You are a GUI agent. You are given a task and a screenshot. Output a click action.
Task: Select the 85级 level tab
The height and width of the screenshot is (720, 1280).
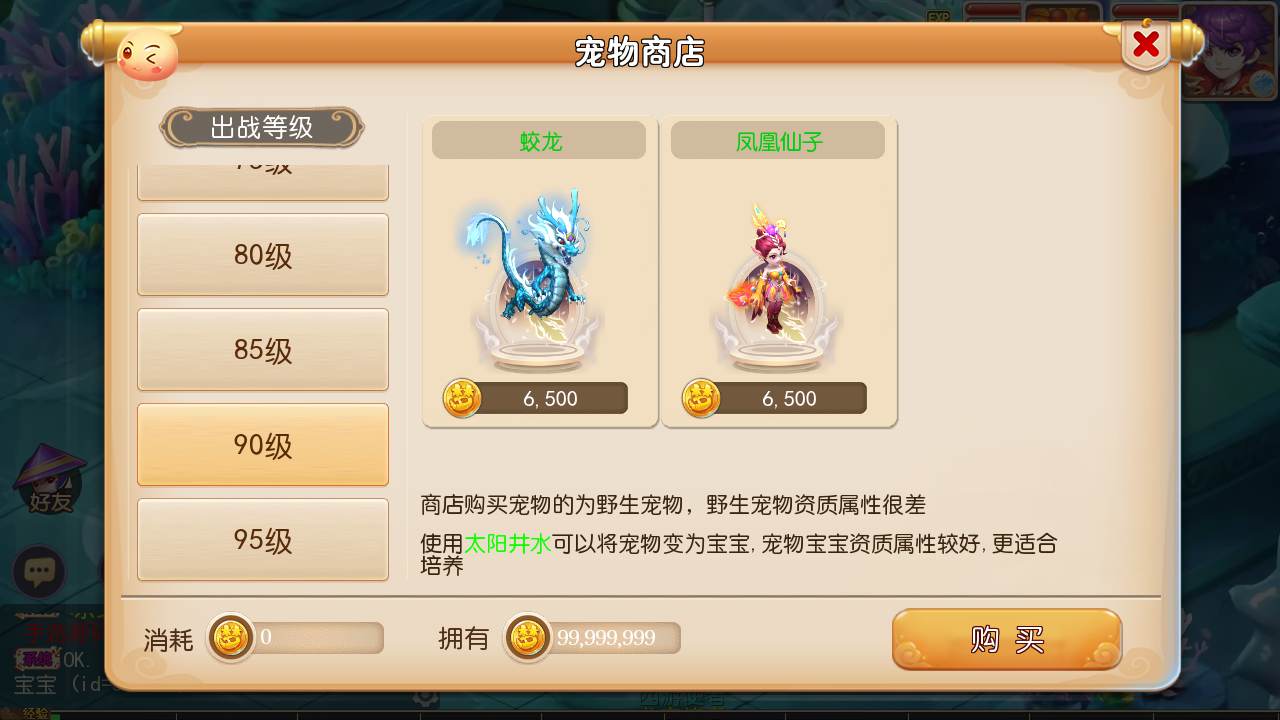tap(263, 350)
